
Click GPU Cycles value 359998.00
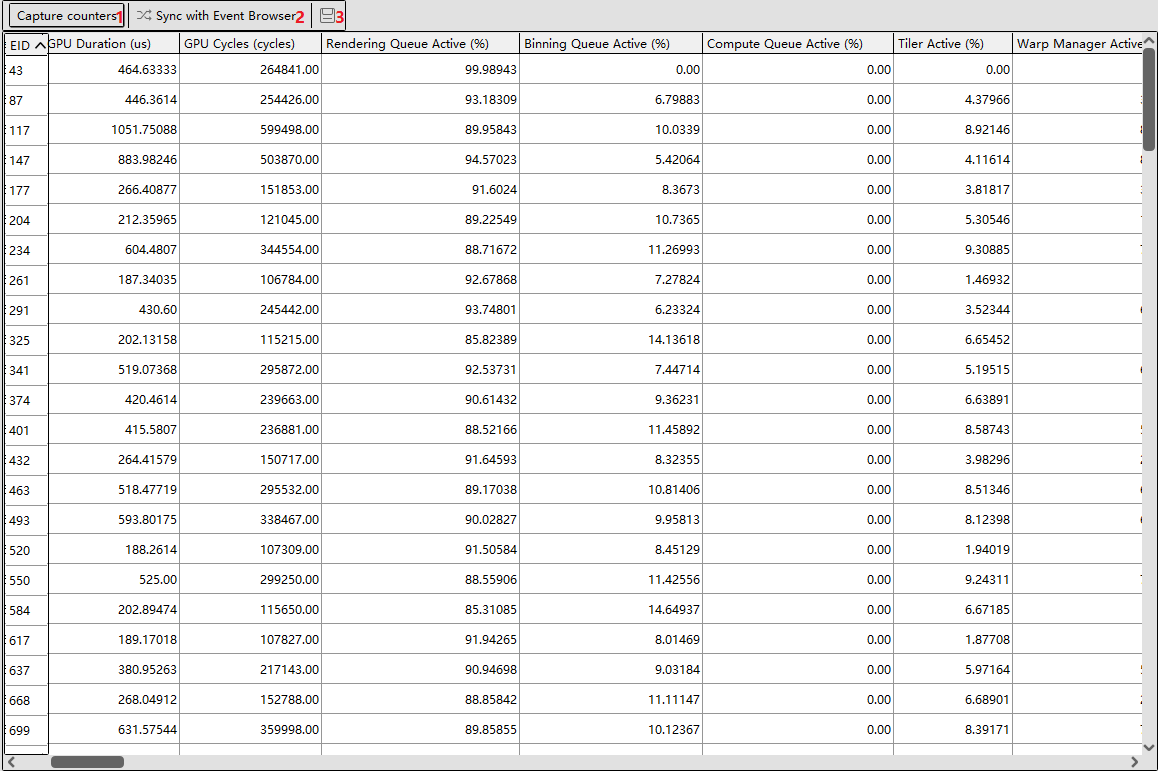[x=290, y=730]
